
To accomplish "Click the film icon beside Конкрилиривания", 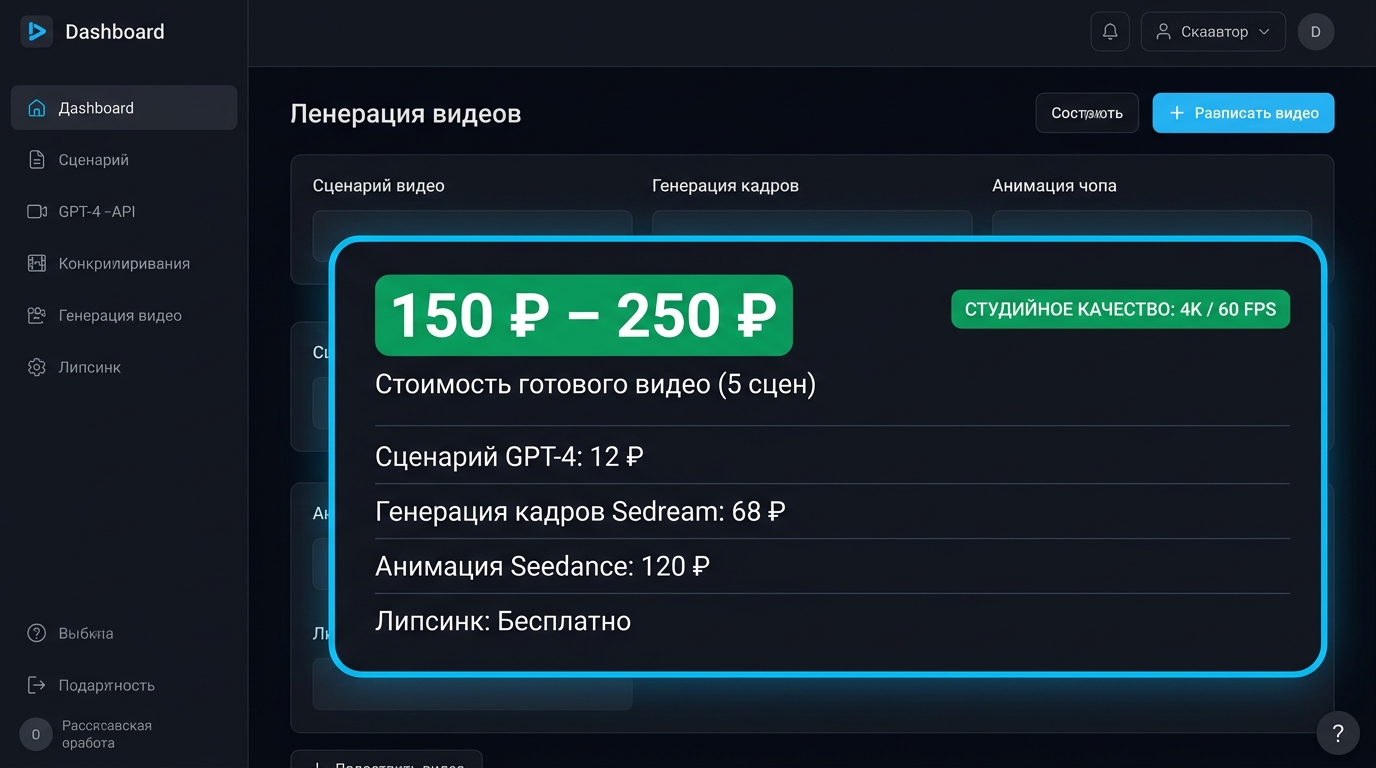I will (37, 264).
